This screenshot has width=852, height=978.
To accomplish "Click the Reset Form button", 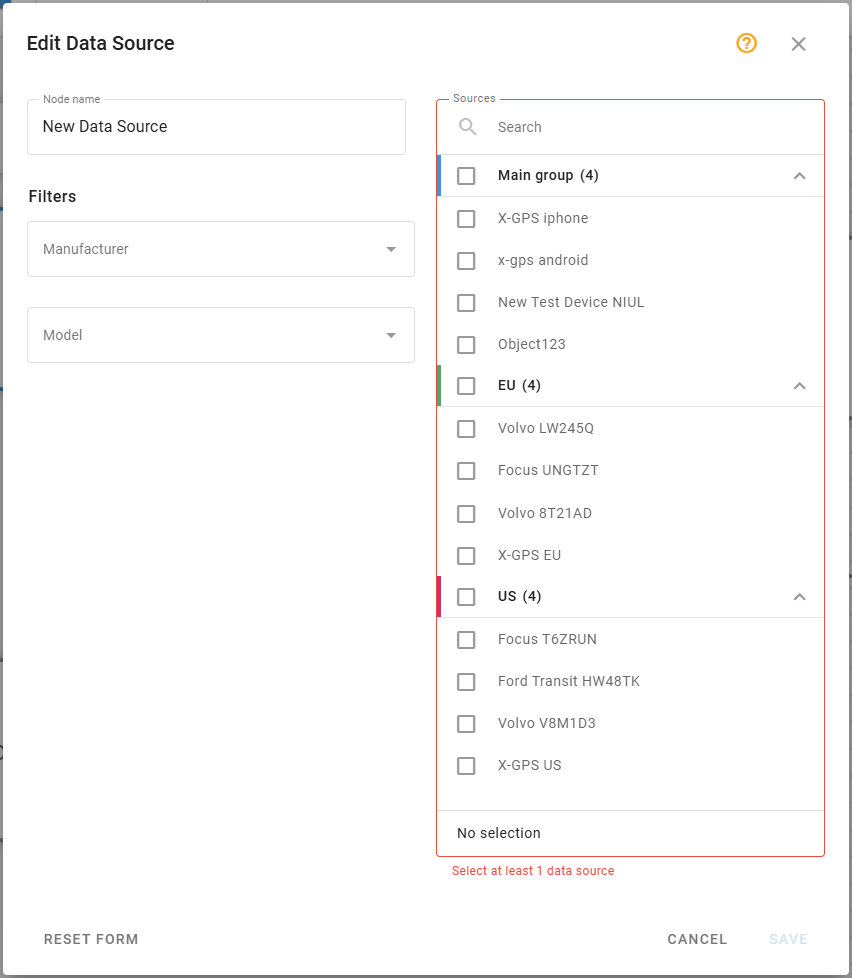I will [91, 939].
